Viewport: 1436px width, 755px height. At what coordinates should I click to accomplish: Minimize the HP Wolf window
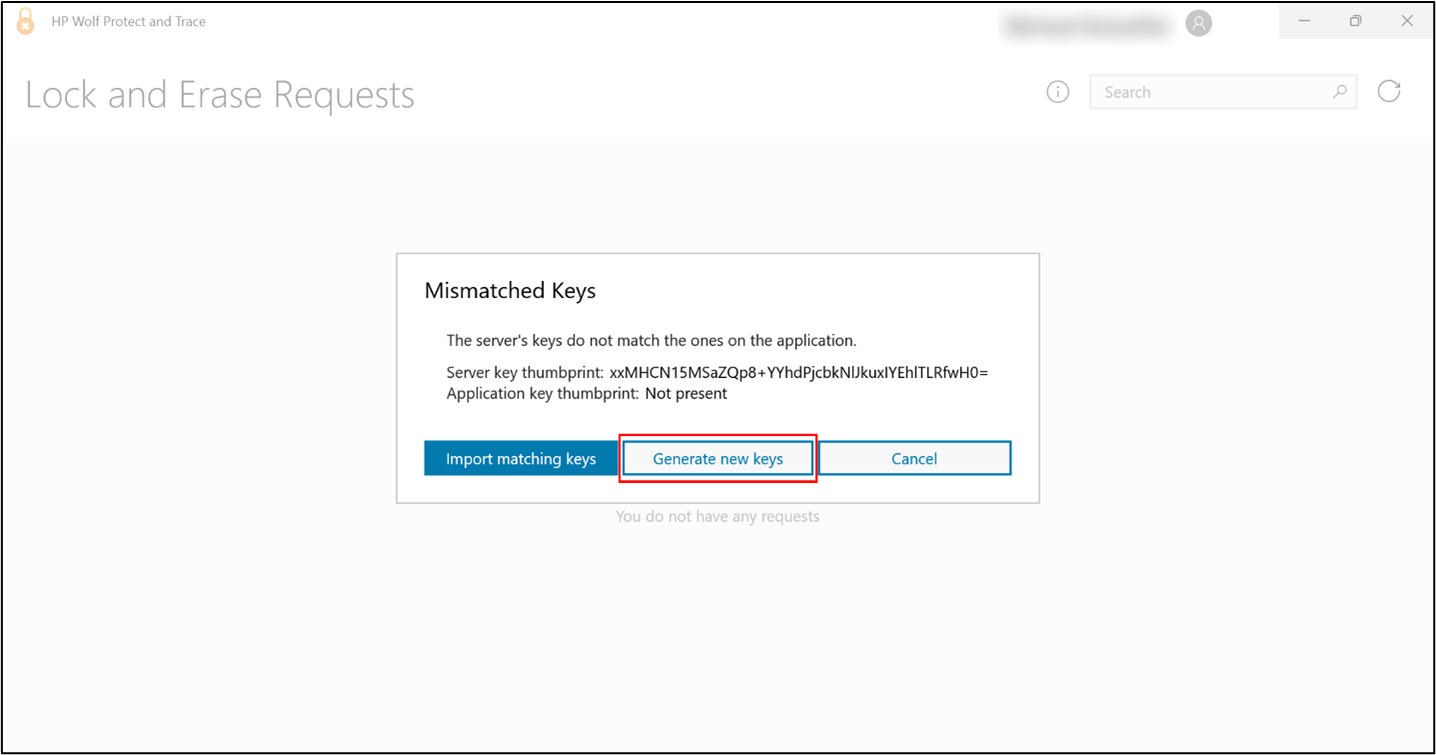pyautogui.click(x=1305, y=21)
